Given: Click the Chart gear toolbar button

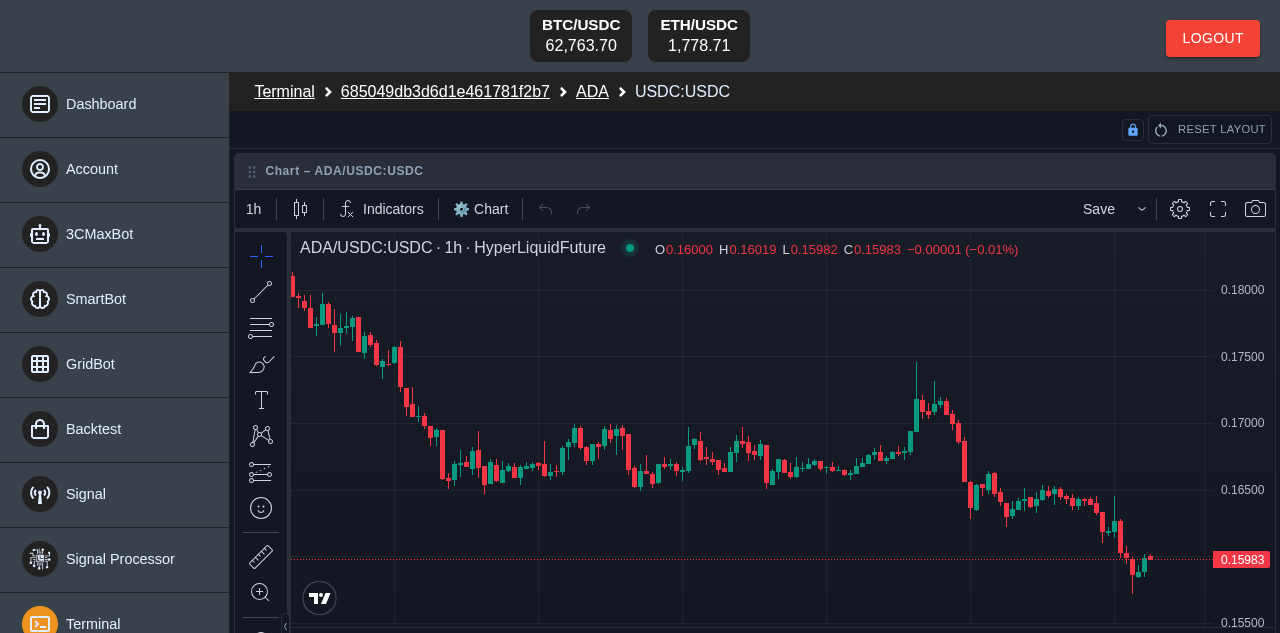Looking at the screenshot, I should [x=481, y=209].
